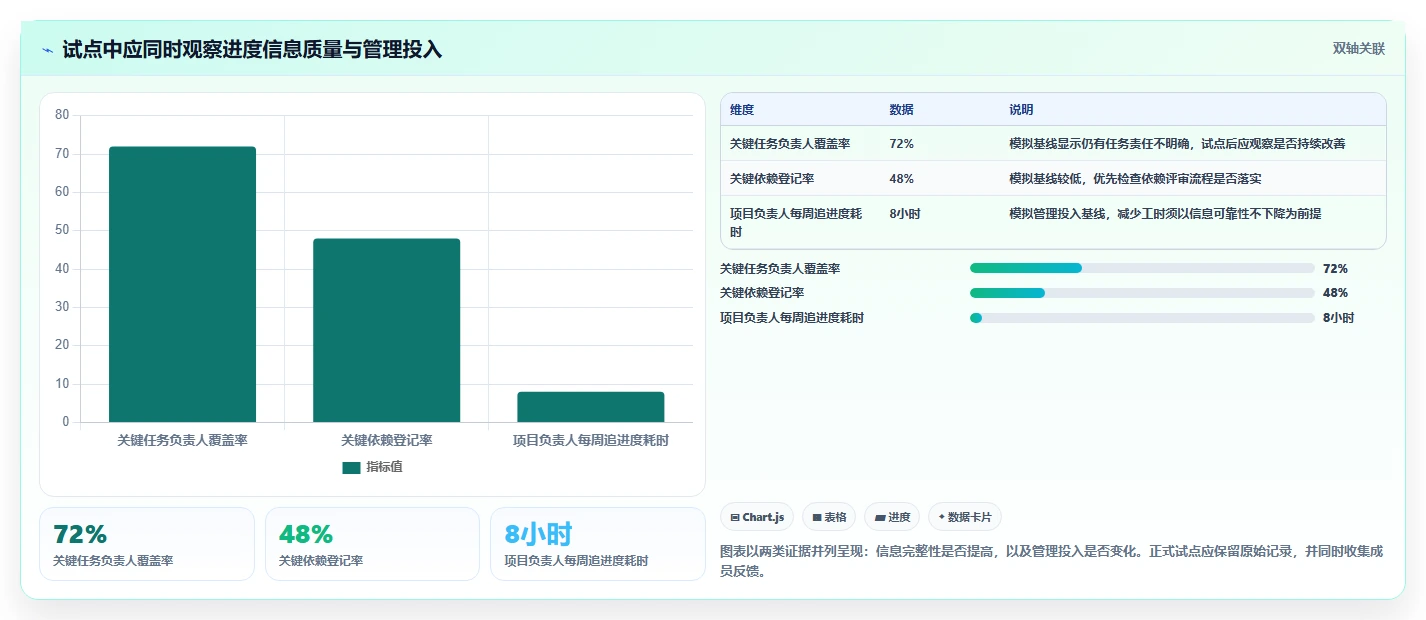Open the 8小时 stat card
Image resolution: width=1426 pixels, height=620 pixels.
point(598,544)
